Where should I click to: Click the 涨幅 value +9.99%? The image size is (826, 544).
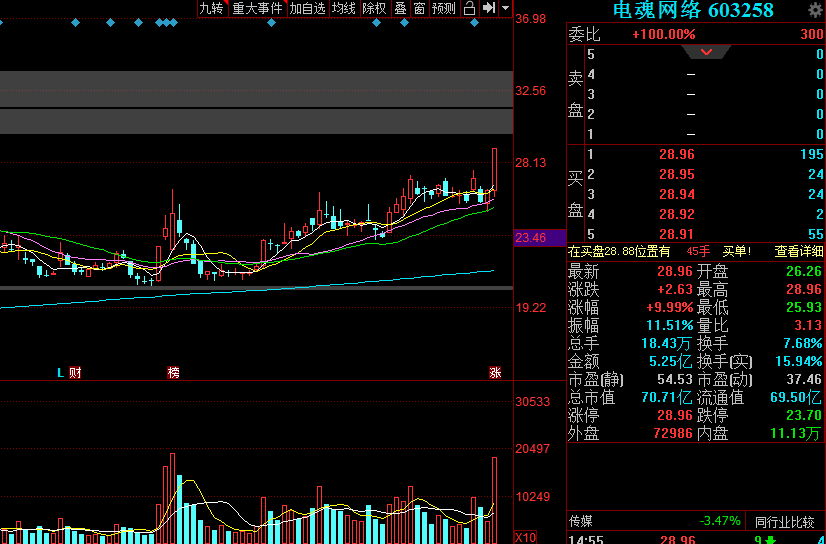(x=670, y=308)
